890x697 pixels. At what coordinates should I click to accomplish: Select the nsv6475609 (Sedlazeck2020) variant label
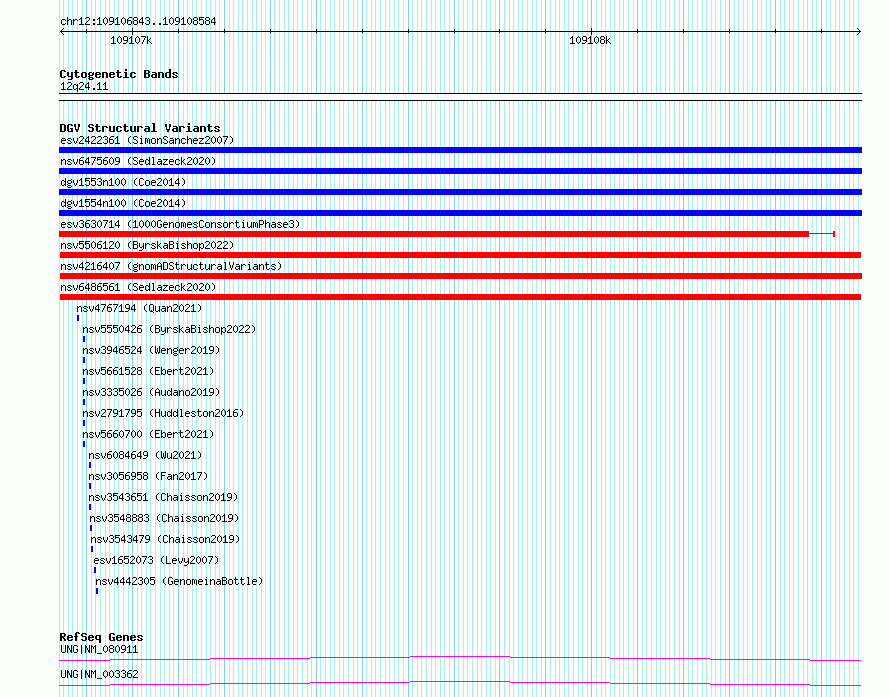(x=138, y=161)
